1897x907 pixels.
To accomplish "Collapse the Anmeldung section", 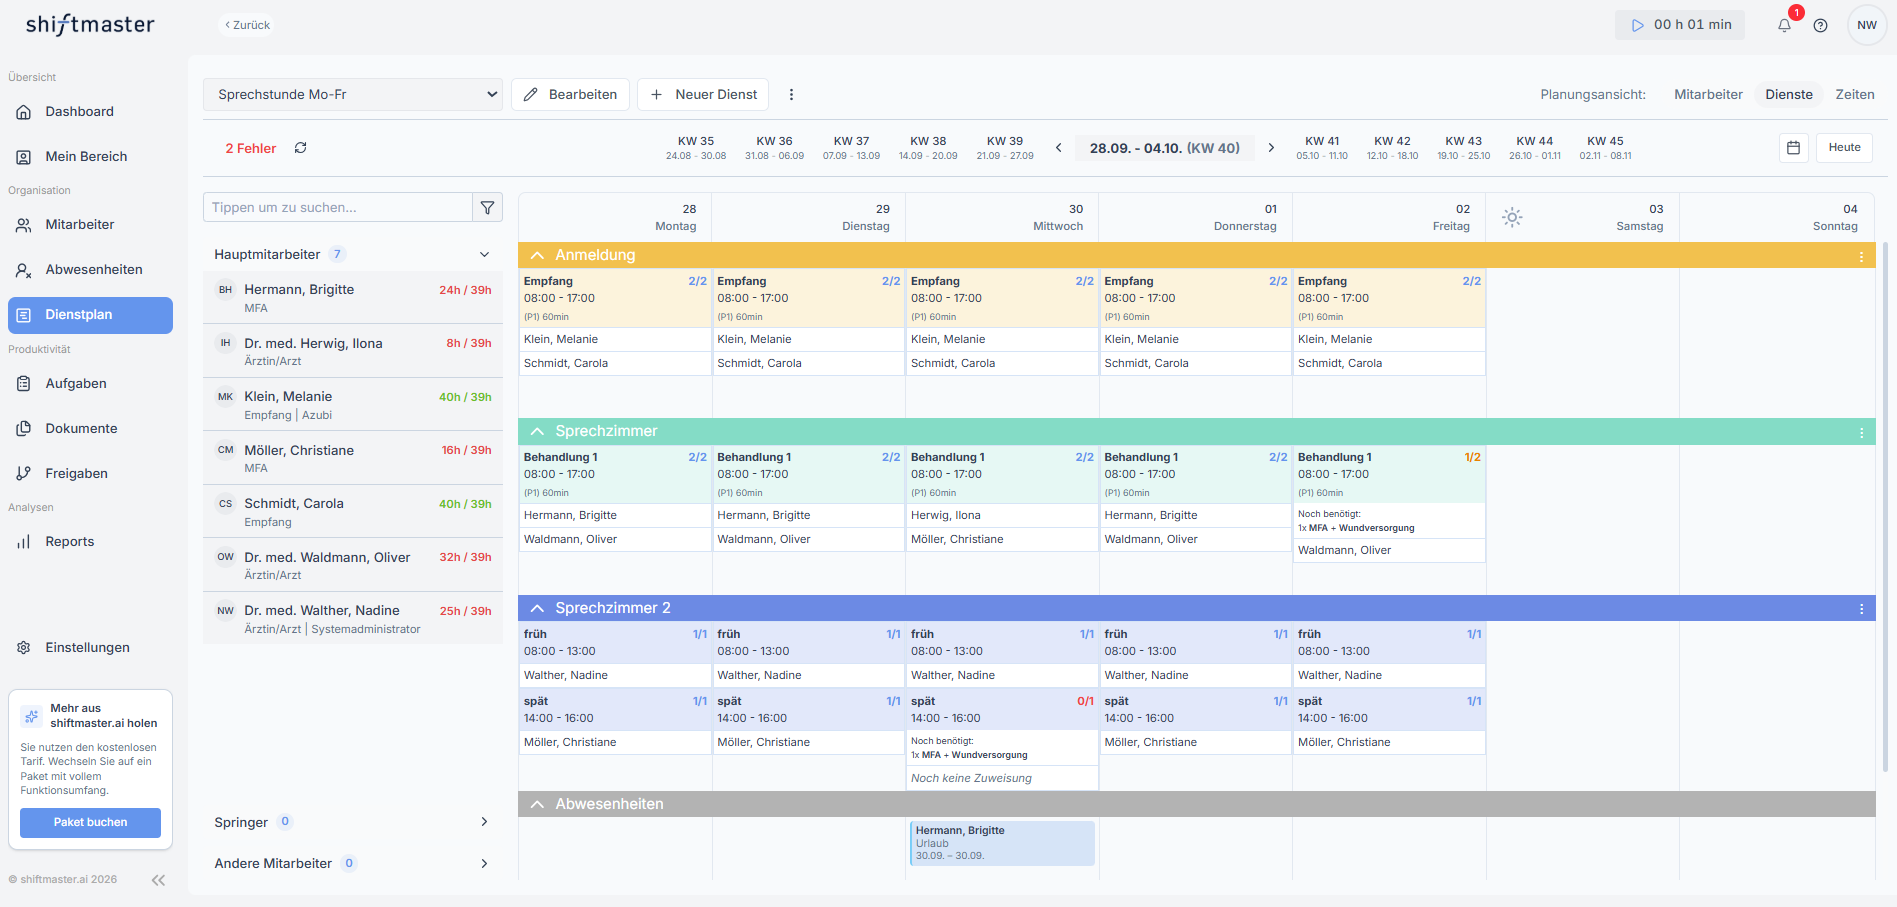I will (537, 255).
